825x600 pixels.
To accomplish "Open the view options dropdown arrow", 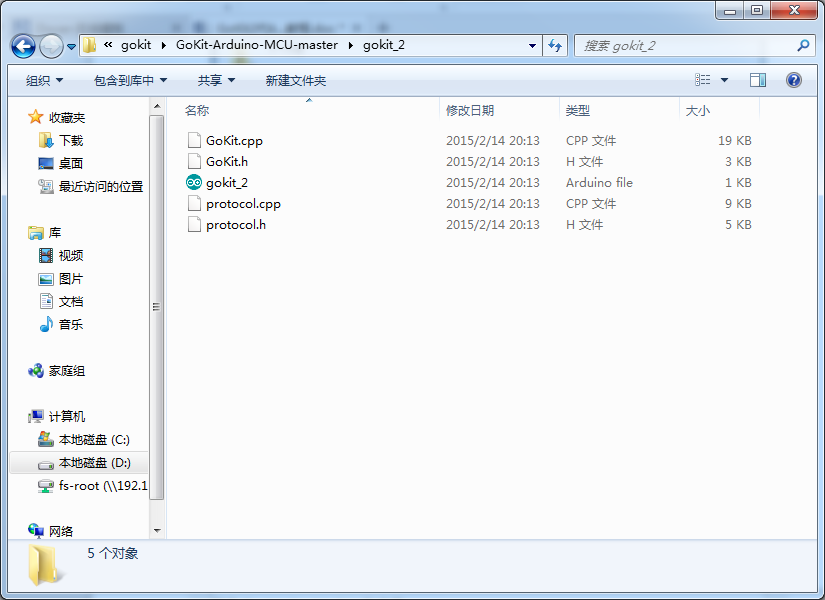I will pyautogui.click(x=725, y=80).
